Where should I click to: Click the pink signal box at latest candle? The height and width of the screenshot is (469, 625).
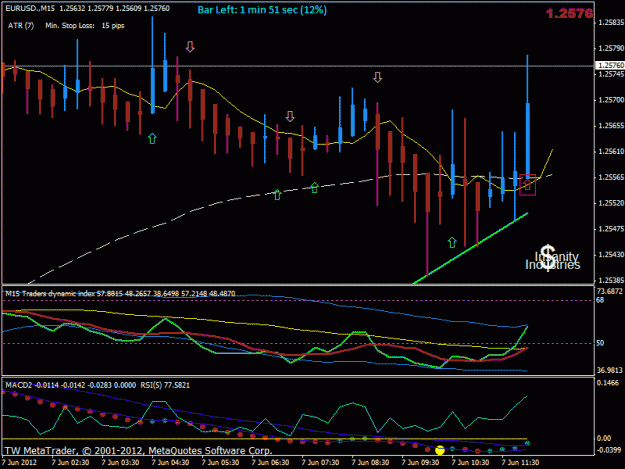coord(527,185)
